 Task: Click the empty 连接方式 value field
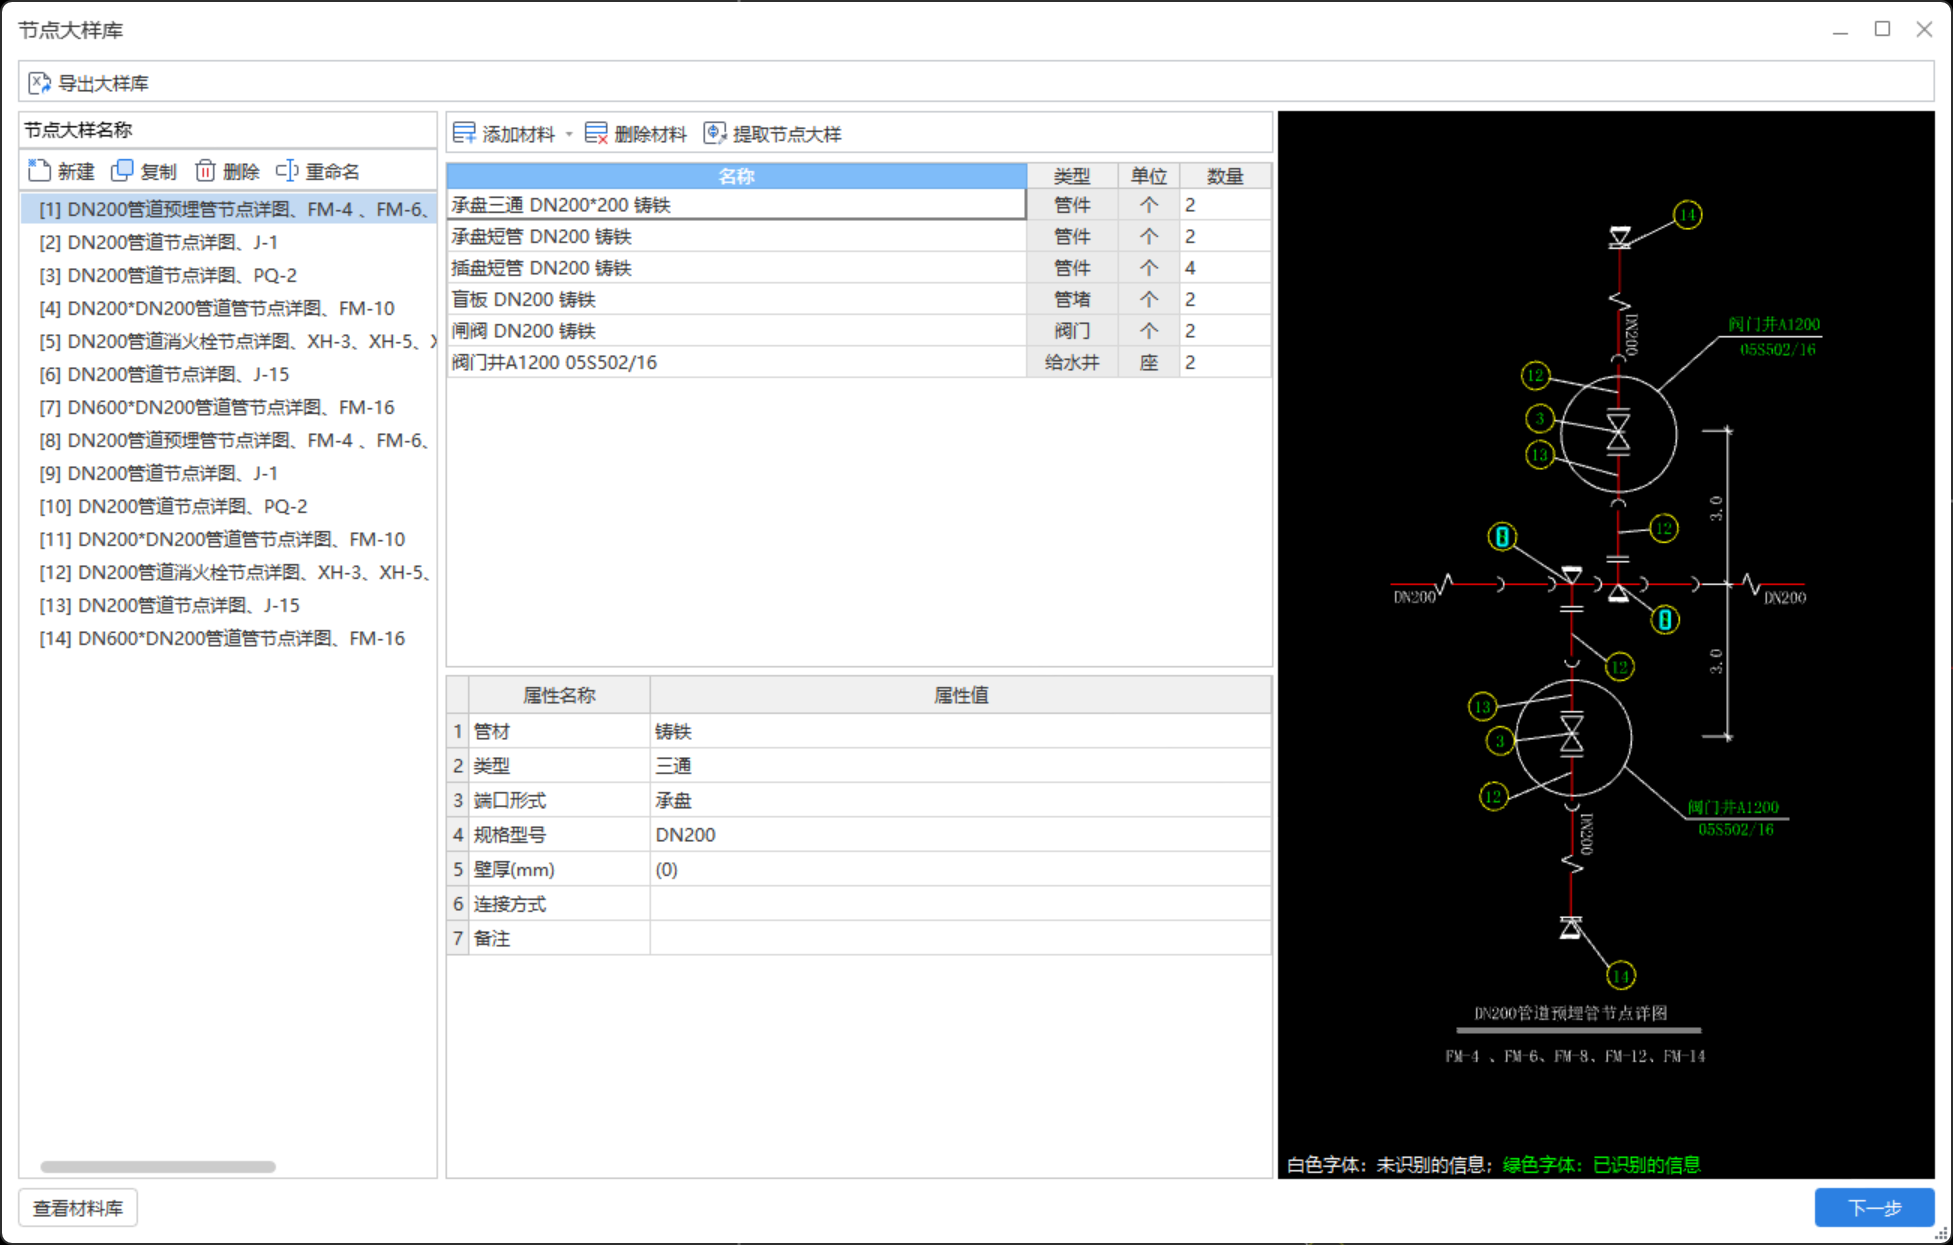(960, 904)
